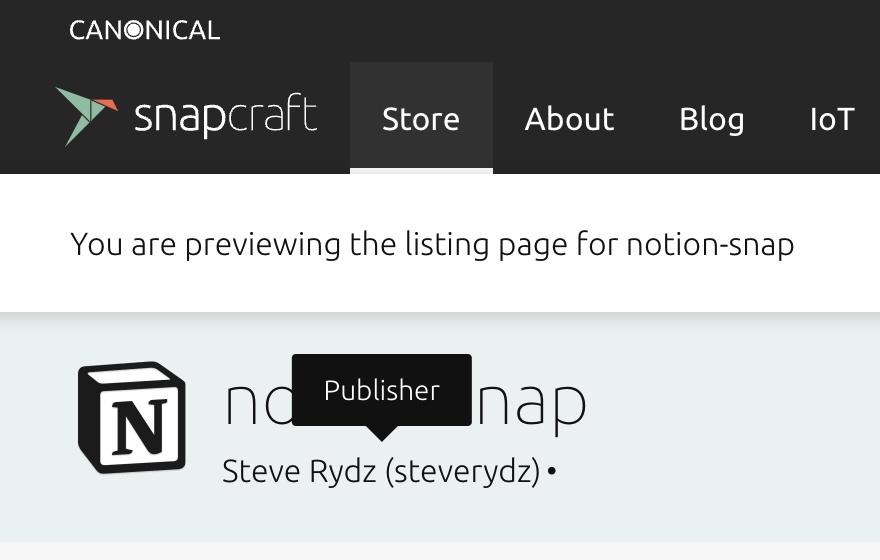Click the previewing listing page notice text
Screen dimensions: 880x560
click(x=432, y=245)
